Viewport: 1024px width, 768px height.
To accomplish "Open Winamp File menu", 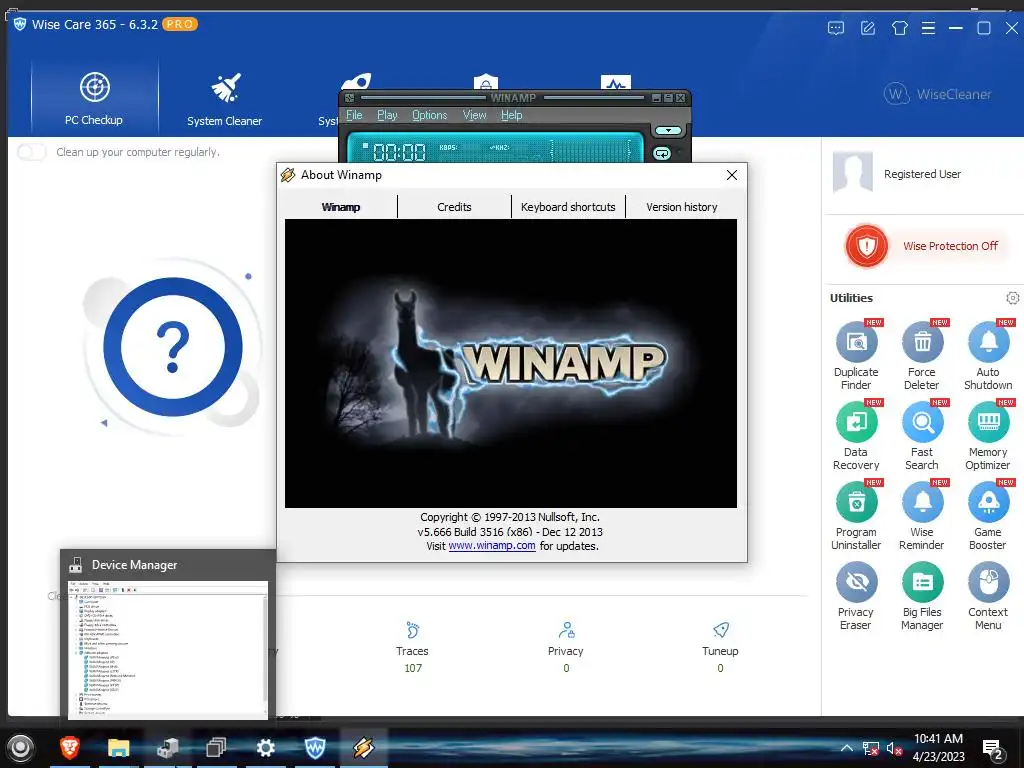I will [354, 115].
